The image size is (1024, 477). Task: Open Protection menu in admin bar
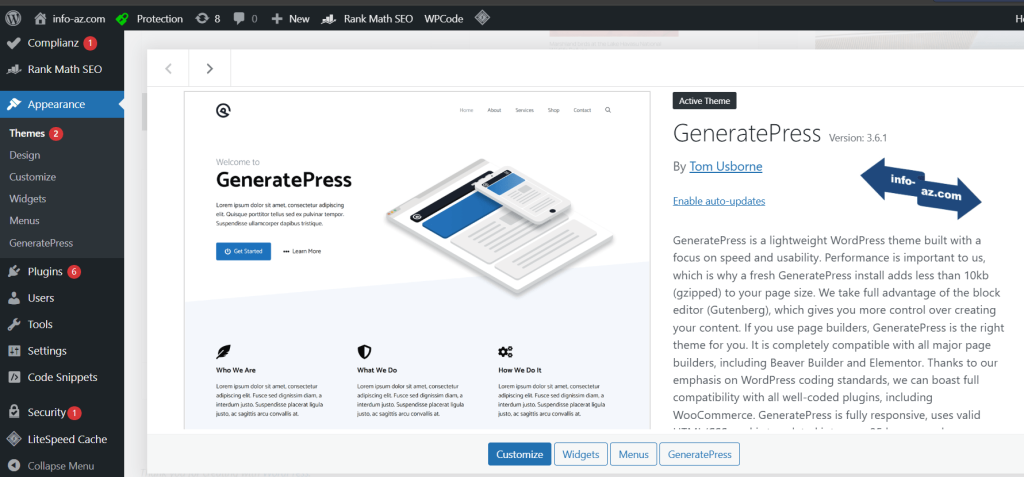(x=159, y=18)
